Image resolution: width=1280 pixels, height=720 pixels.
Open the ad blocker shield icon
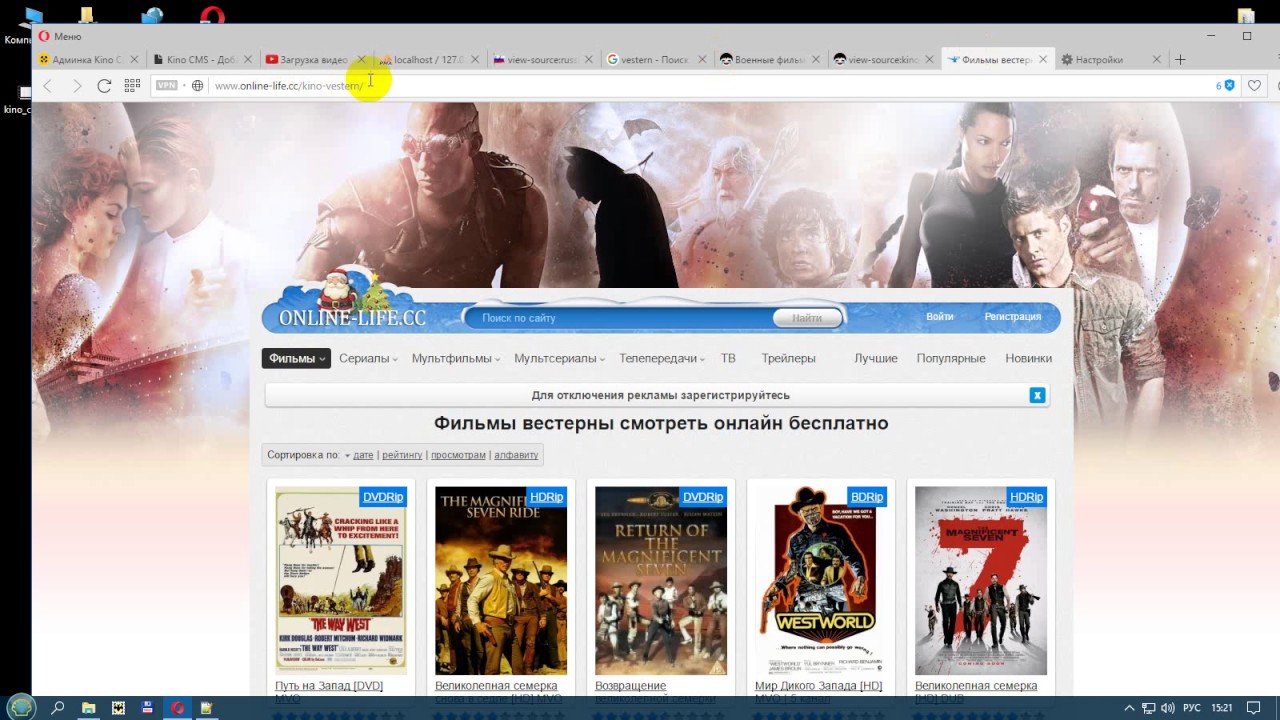(1229, 86)
